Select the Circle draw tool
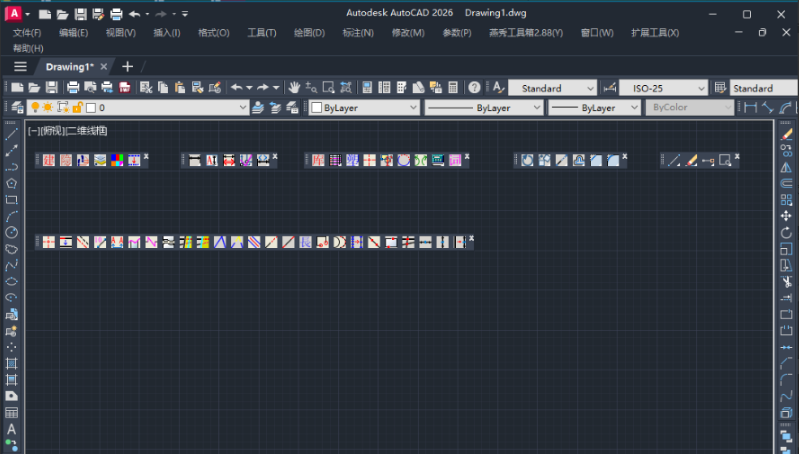The image size is (799, 454). click(11, 232)
